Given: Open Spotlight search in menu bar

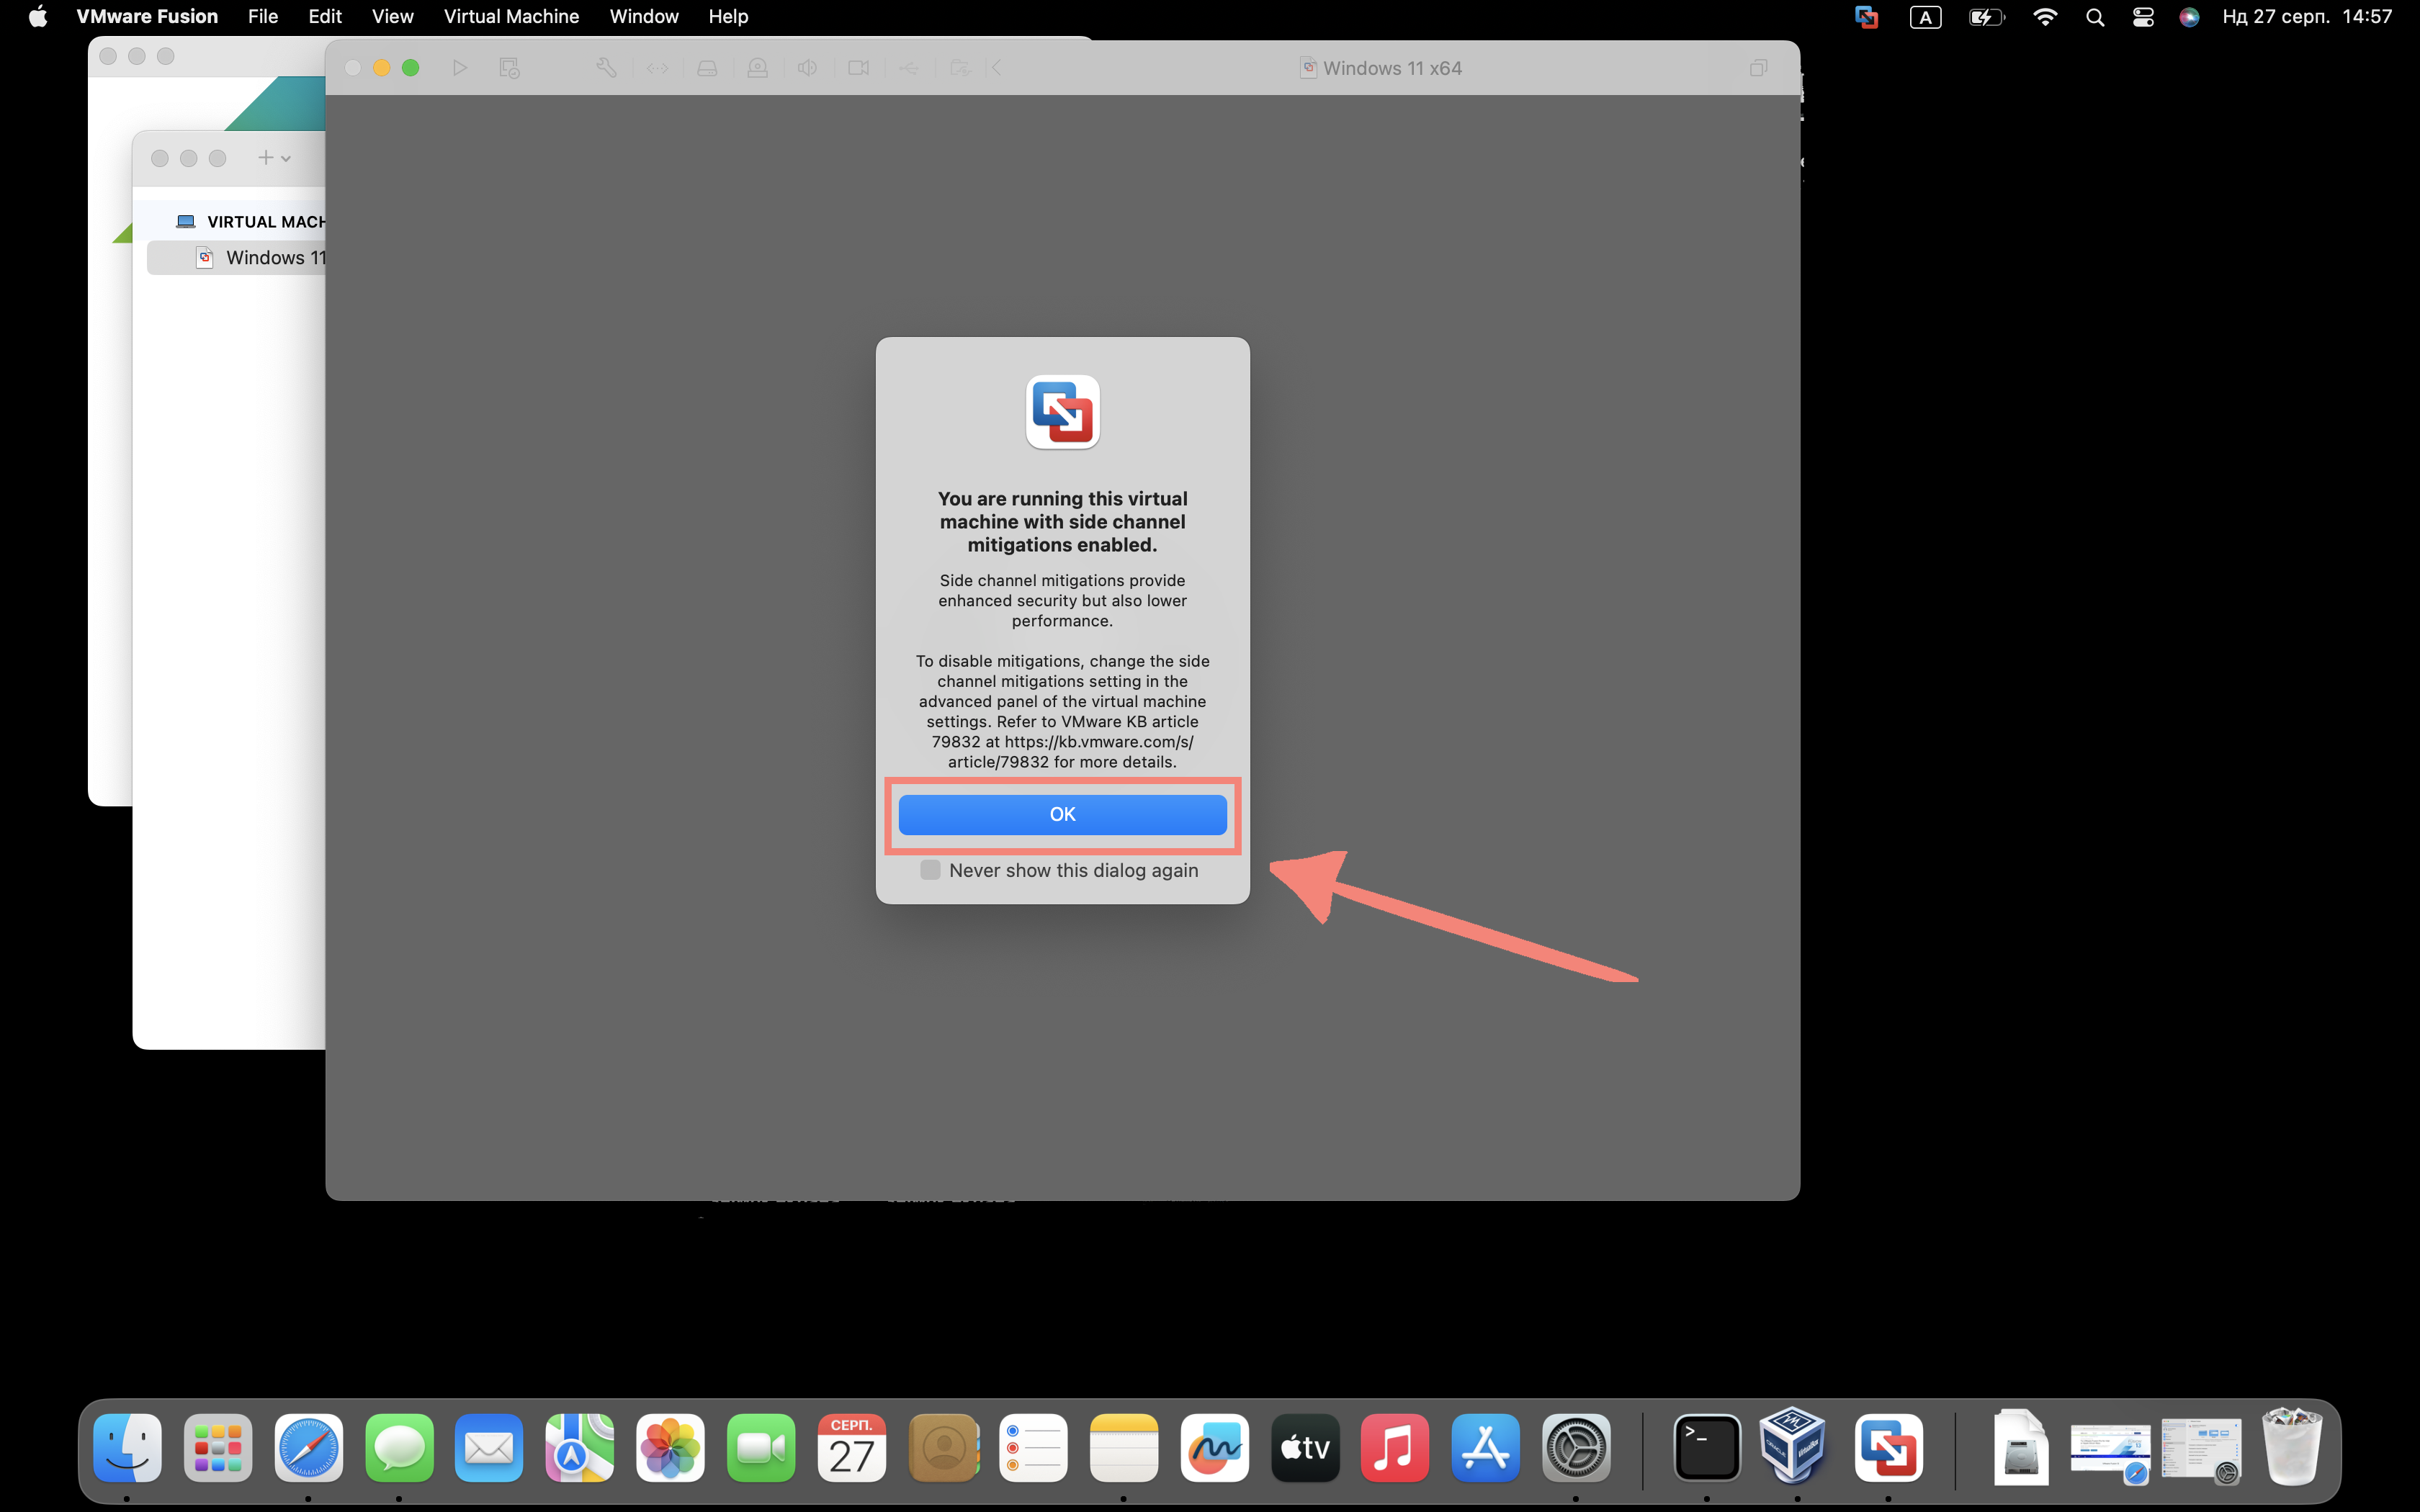Looking at the screenshot, I should click(x=2095, y=16).
